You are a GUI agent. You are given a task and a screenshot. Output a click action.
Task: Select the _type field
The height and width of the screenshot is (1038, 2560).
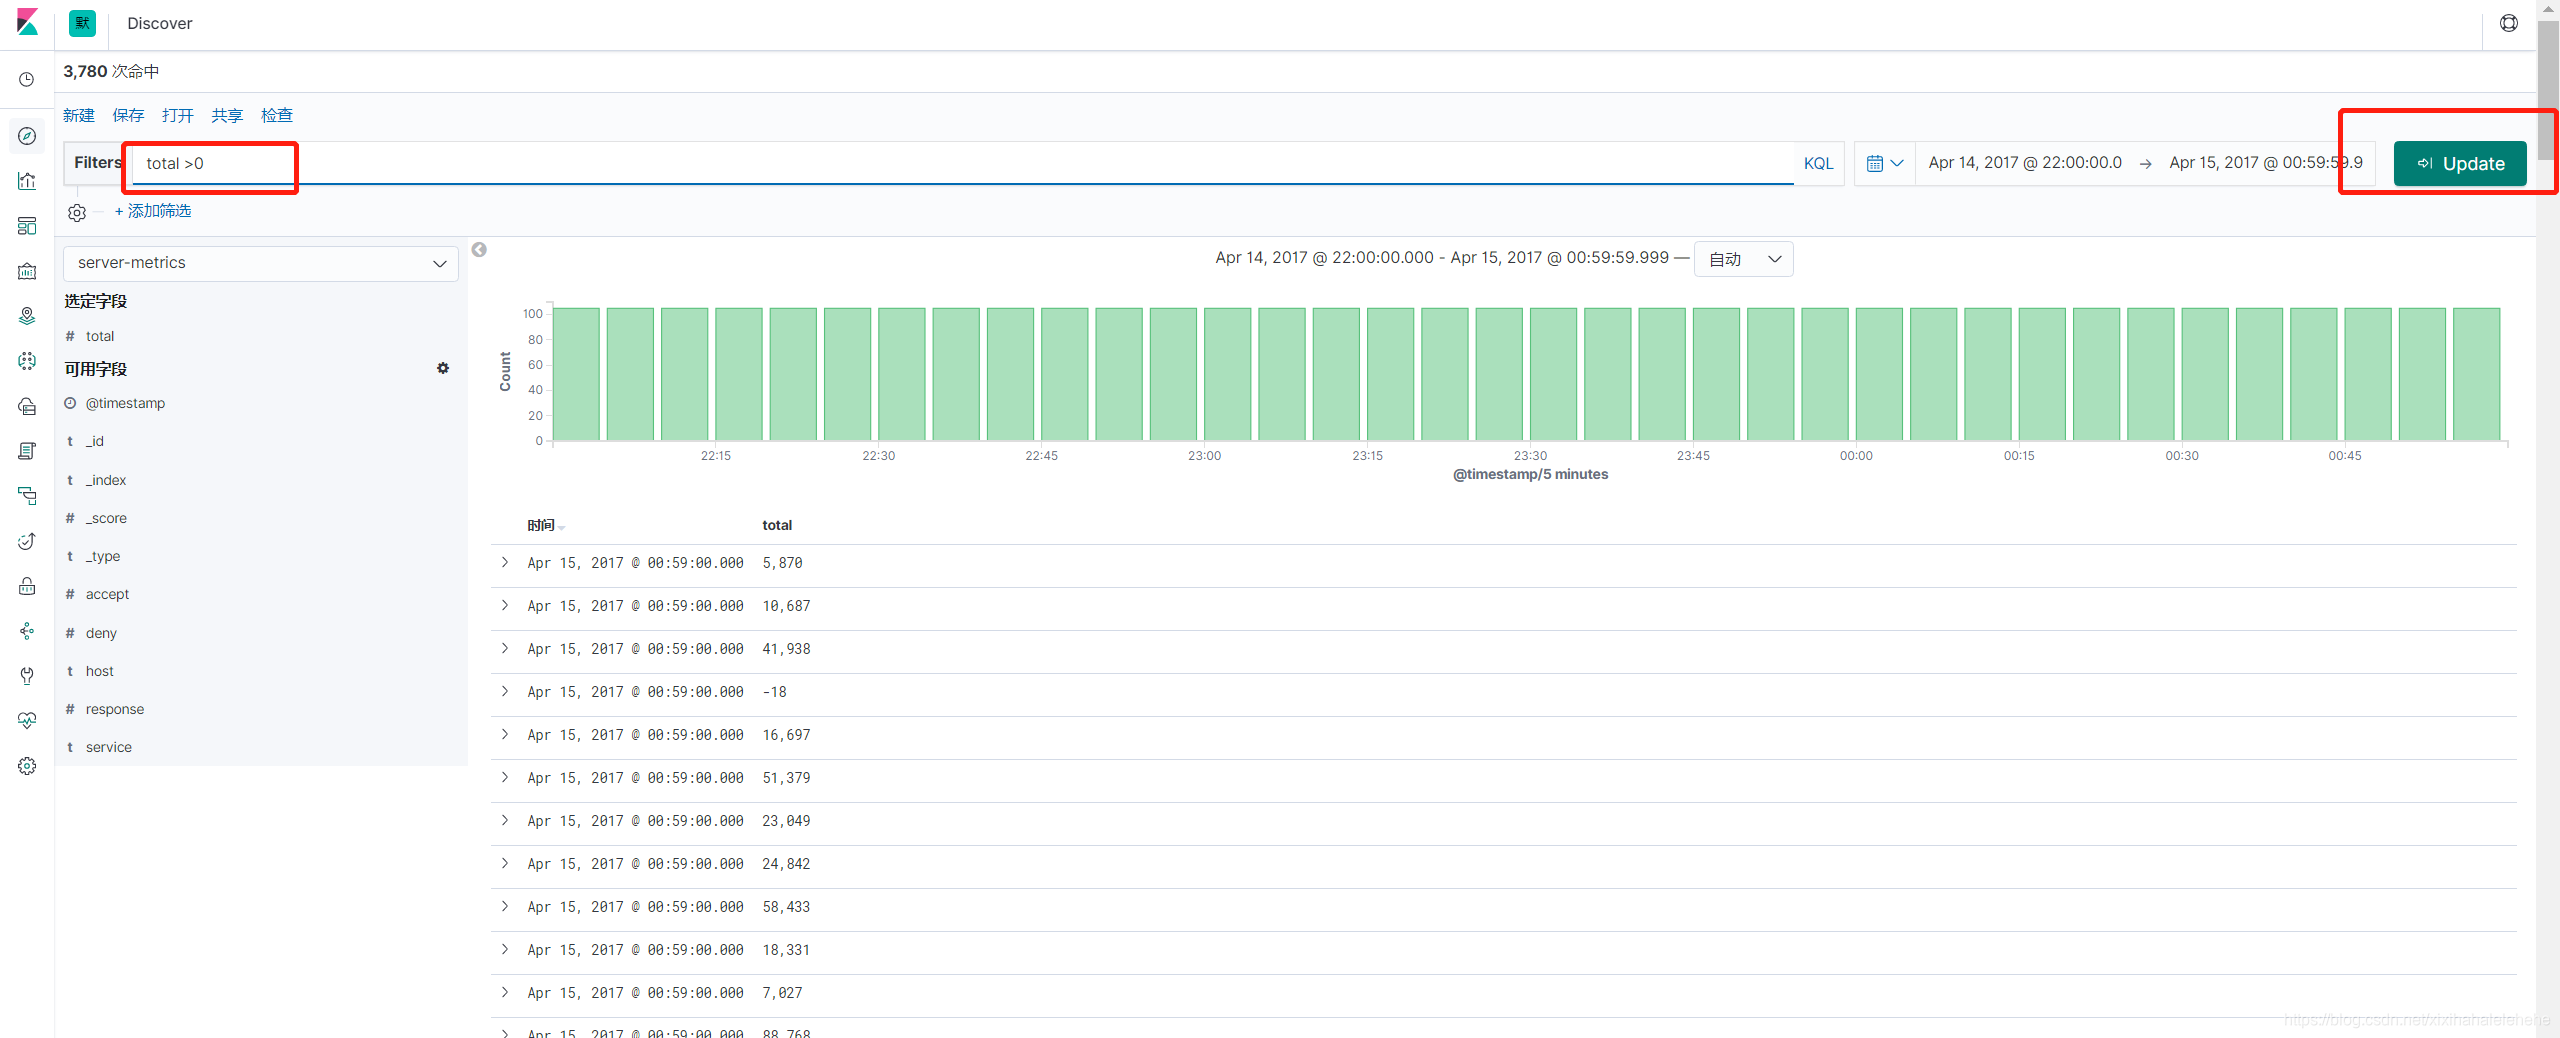pyautogui.click(x=103, y=556)
